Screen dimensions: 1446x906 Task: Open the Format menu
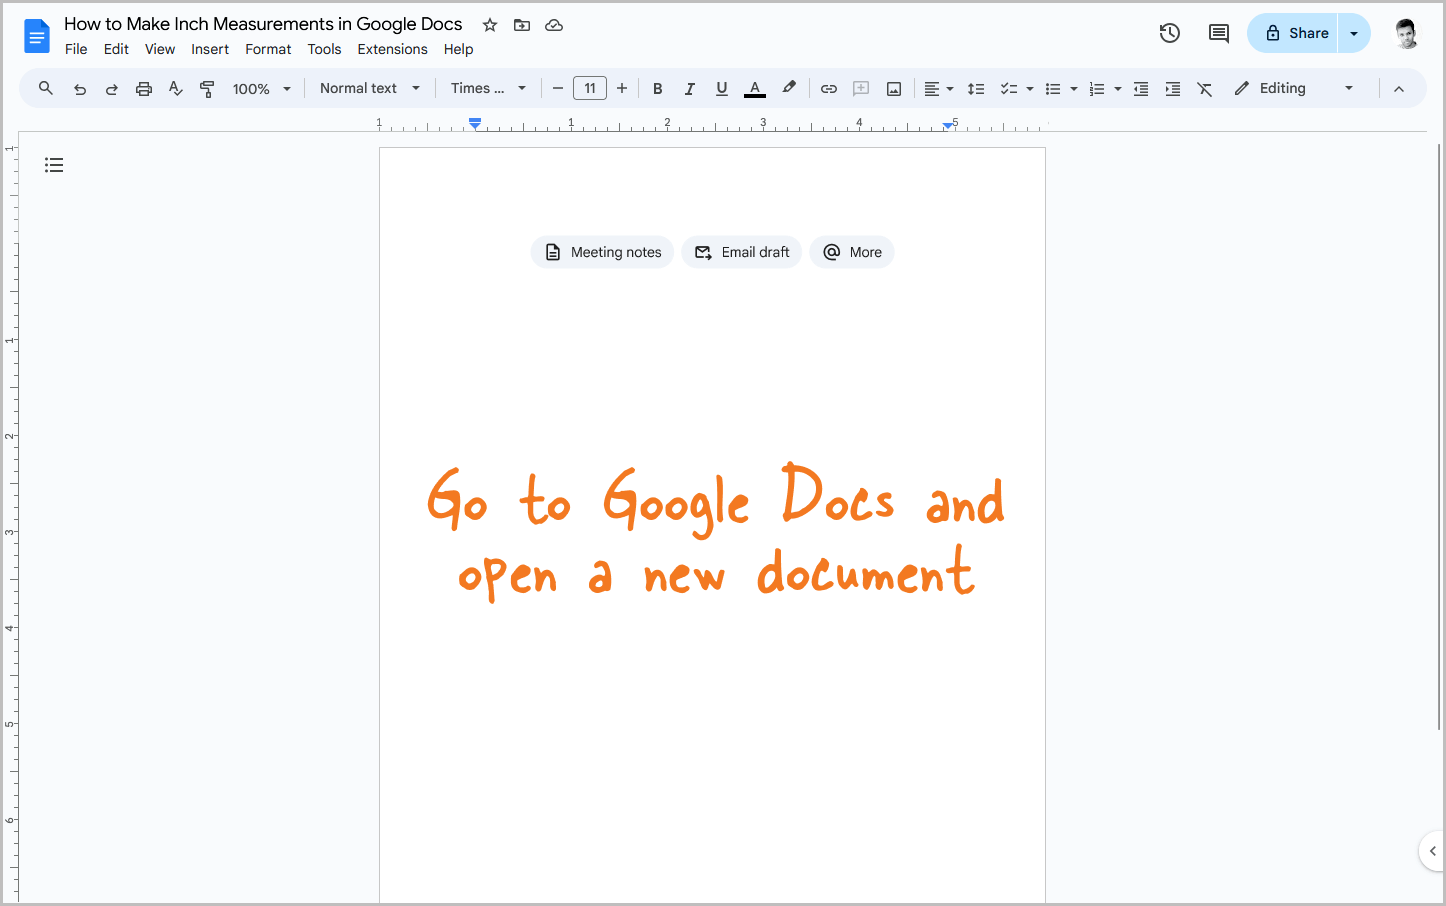pyautogui.click(x=268, y=49)
